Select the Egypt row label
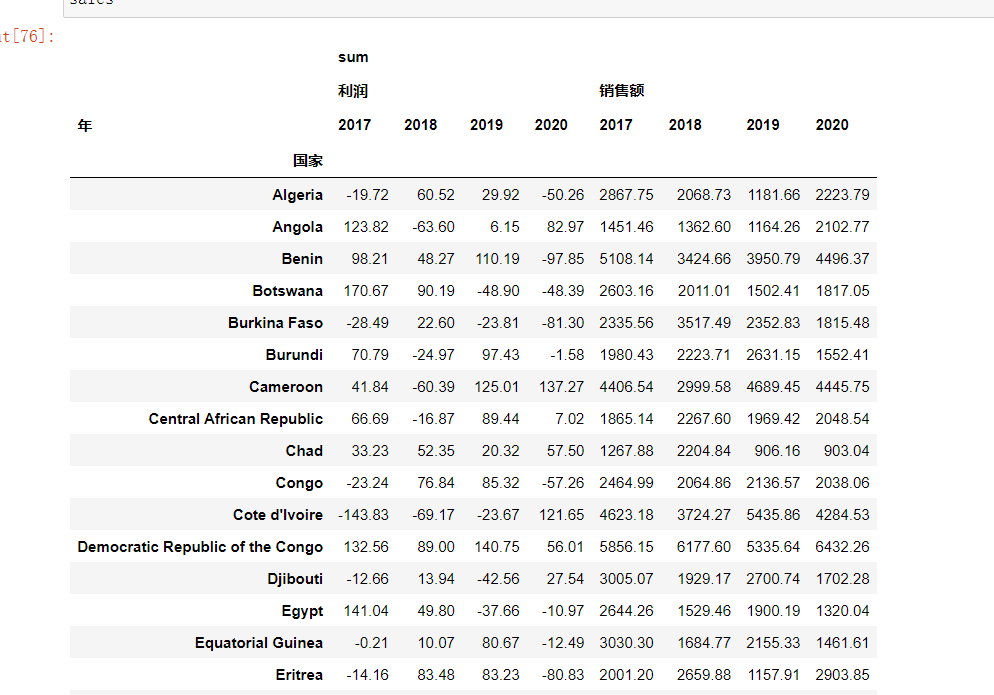The height and width of the screenshot is (695, 994). click(302, 611)
